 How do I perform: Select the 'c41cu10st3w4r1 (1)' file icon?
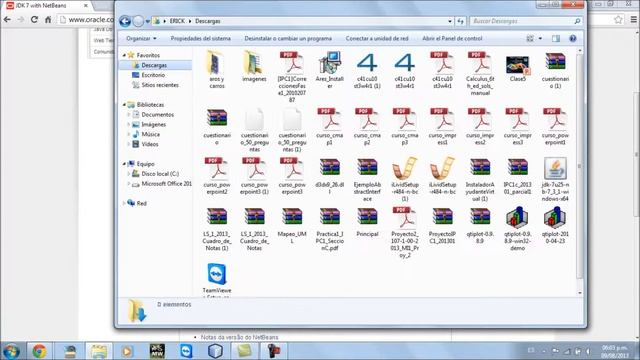[x=367, y=63]
